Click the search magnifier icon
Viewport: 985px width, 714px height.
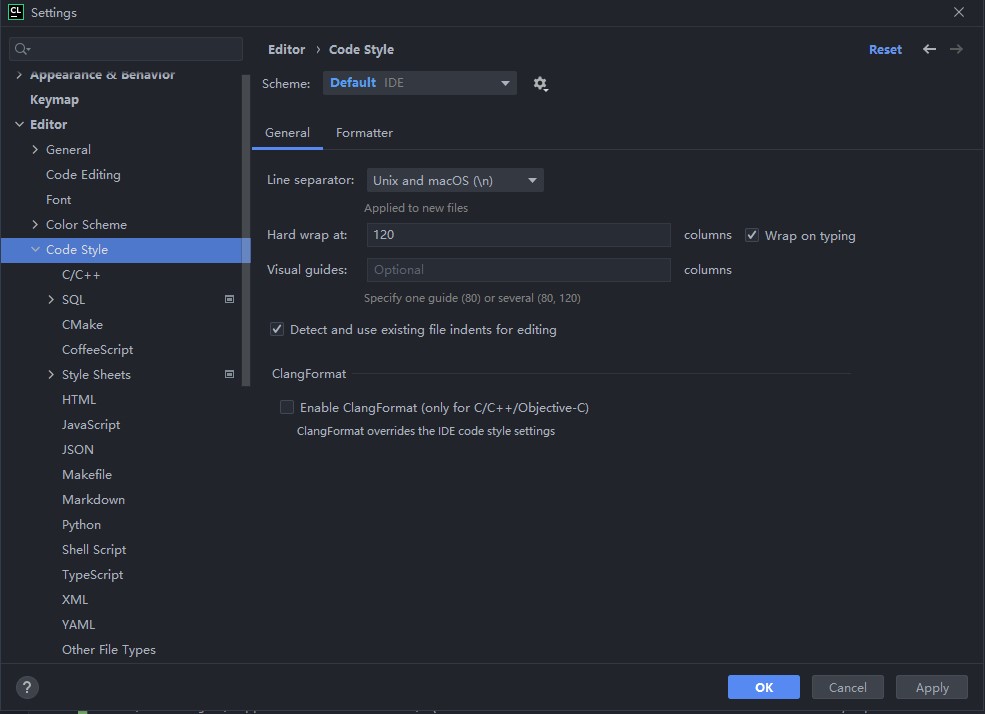(x=22, y=49)
